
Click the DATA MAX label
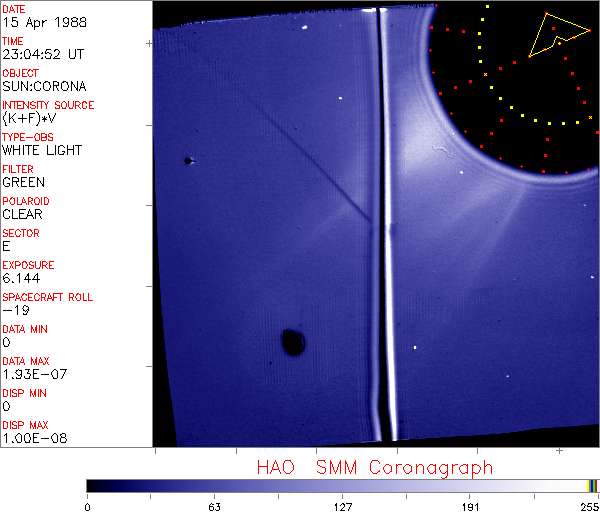pyautogui.click(x=26, y=361)
